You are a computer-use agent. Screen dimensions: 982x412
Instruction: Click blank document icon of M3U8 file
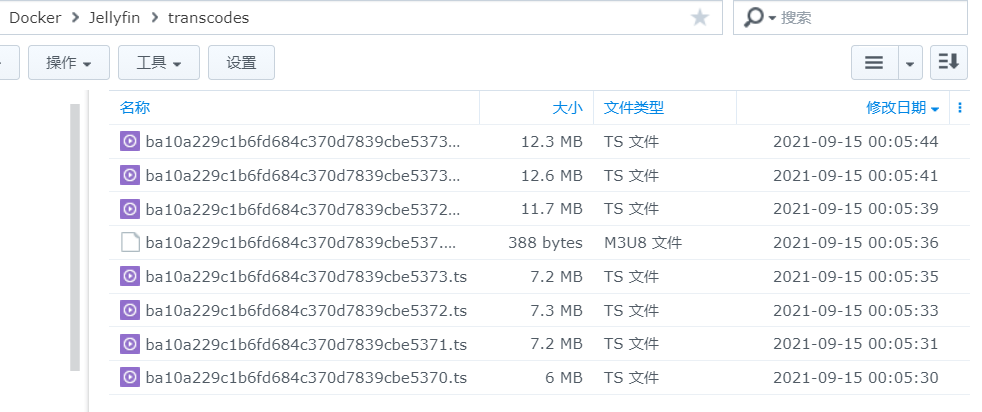coord(130,242)
